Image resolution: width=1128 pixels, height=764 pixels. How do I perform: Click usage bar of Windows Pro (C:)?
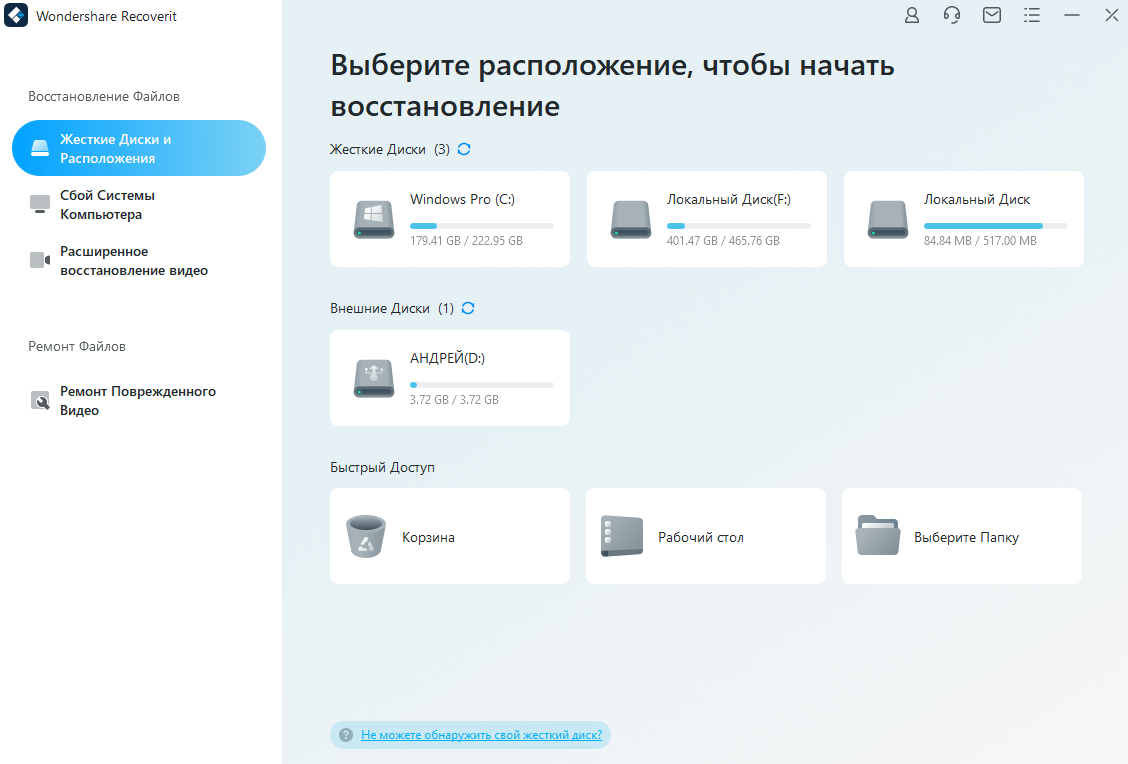point(482,226)
